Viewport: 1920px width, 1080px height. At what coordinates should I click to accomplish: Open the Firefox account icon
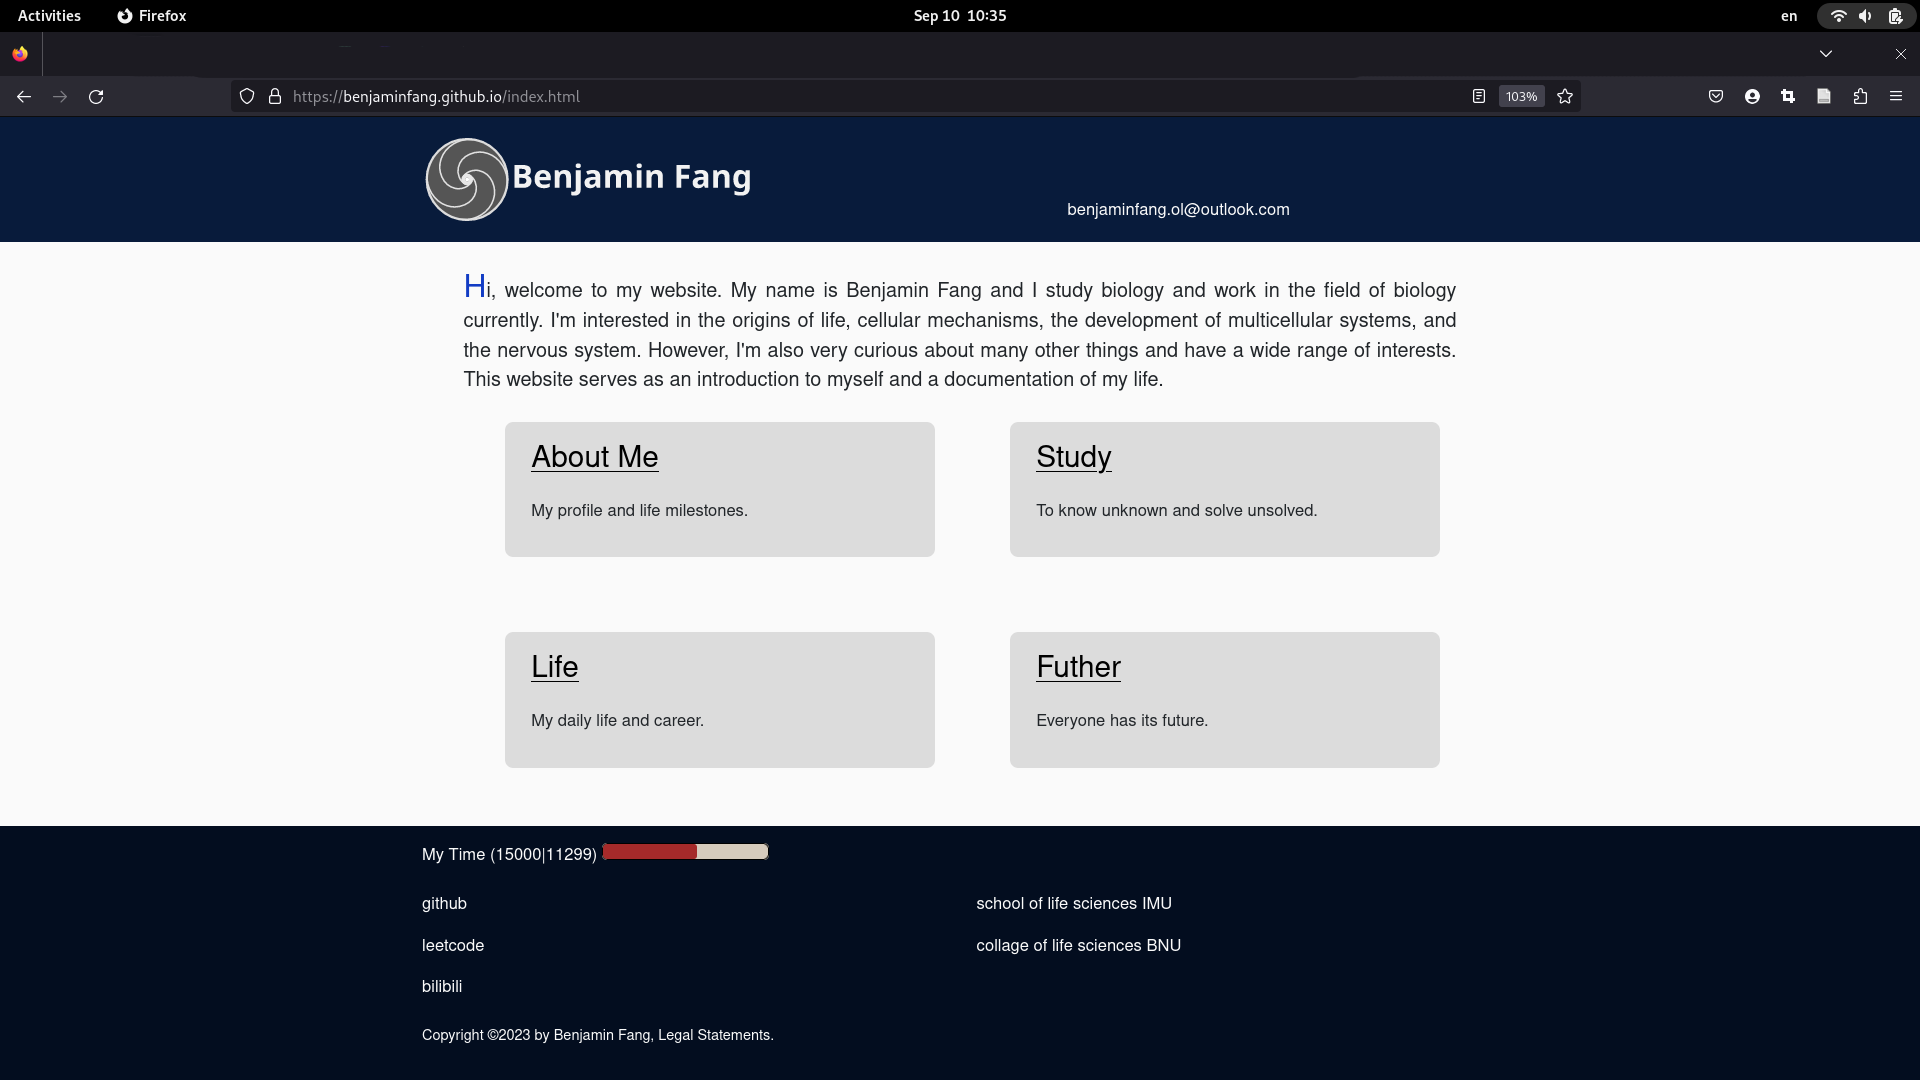pyautogui.click(x=1752, y=97)
